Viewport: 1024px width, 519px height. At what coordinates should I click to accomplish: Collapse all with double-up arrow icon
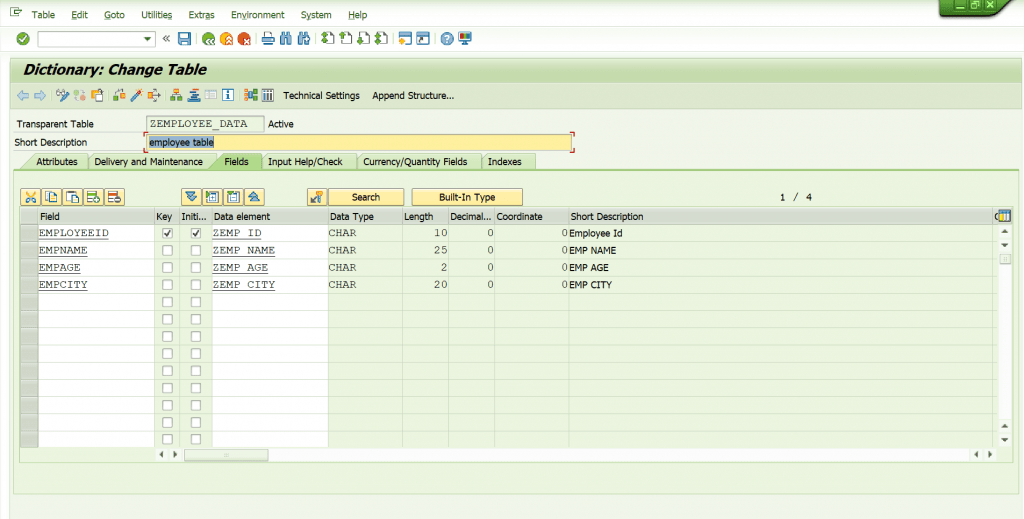point(254,197)
